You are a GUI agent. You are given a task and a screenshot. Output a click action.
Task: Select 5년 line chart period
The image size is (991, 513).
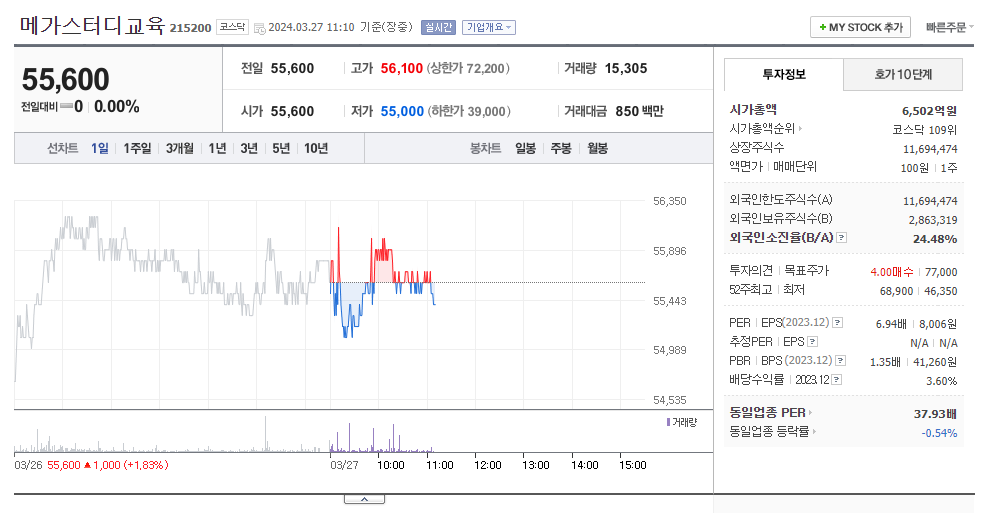pyautogui.click(x=281, y=148)
